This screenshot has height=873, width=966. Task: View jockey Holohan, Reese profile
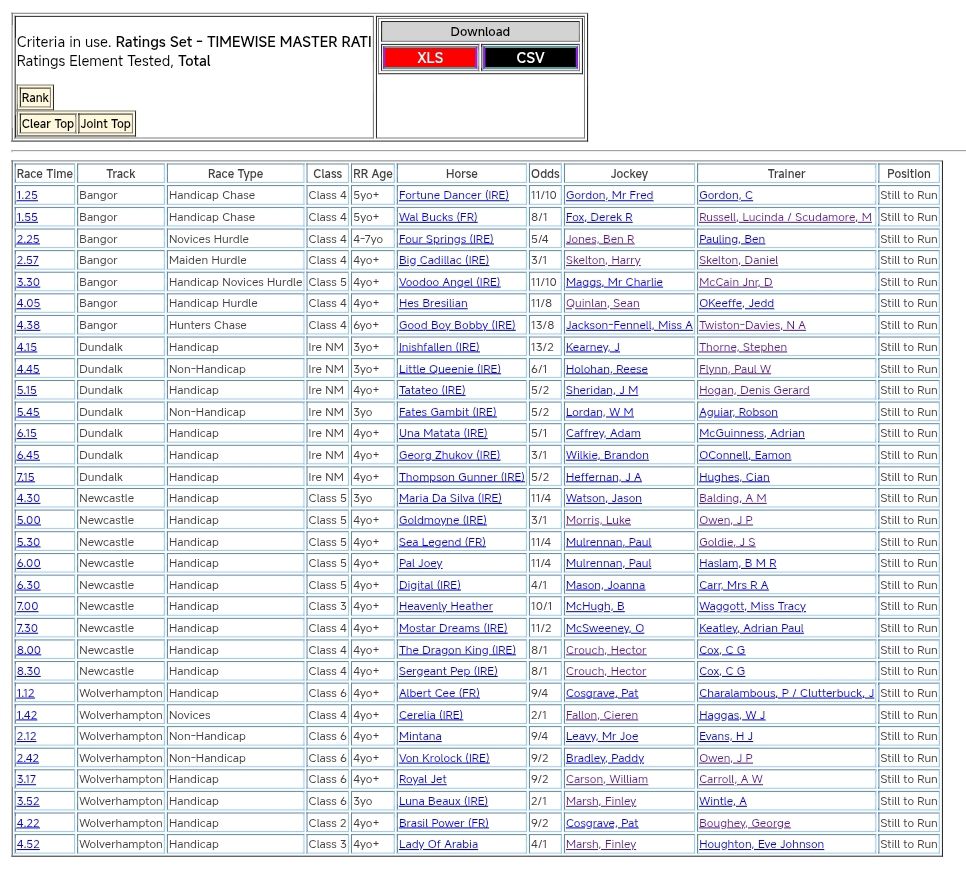[x=606, y=370]
